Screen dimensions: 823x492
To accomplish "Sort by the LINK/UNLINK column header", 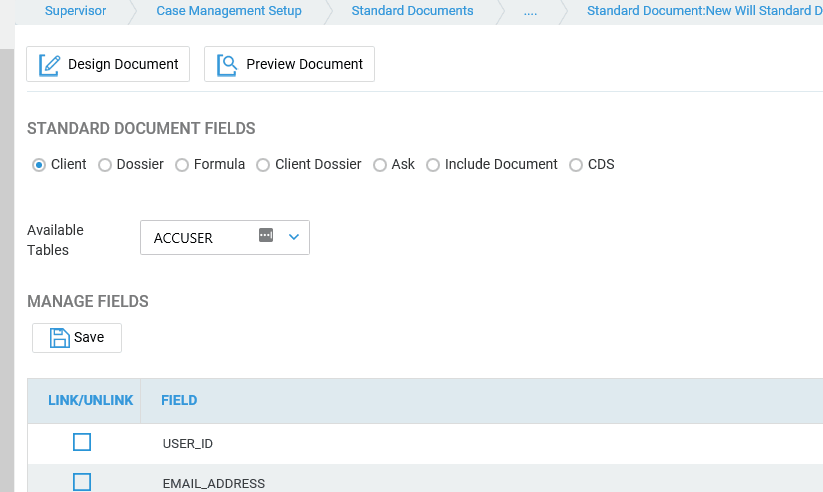I will pyautogui.click(x=91, y=401).
